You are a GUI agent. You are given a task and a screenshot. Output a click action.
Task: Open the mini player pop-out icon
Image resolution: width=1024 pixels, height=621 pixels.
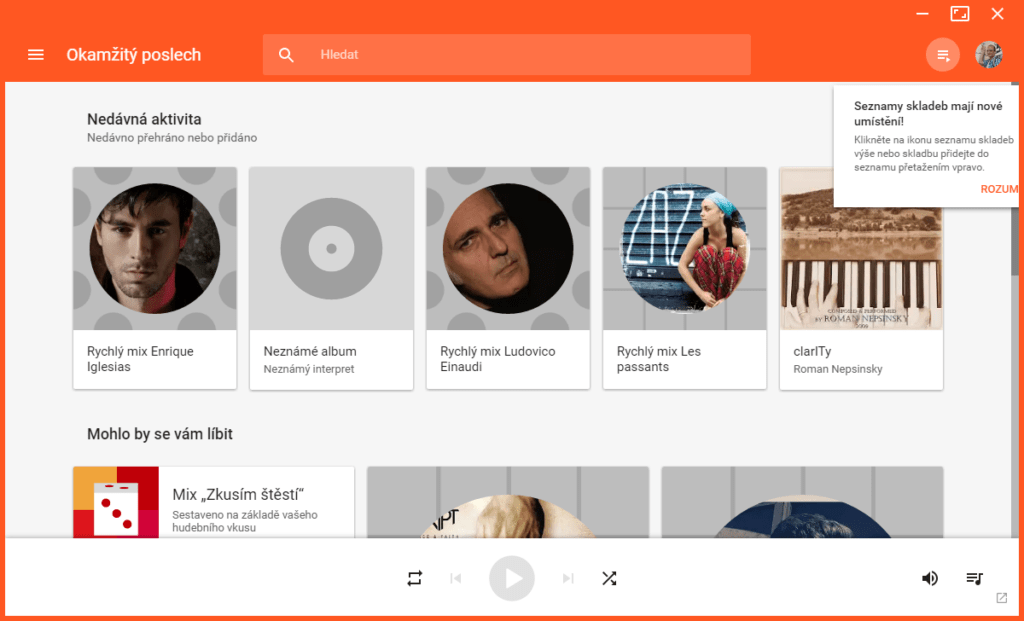(1001, 598)
